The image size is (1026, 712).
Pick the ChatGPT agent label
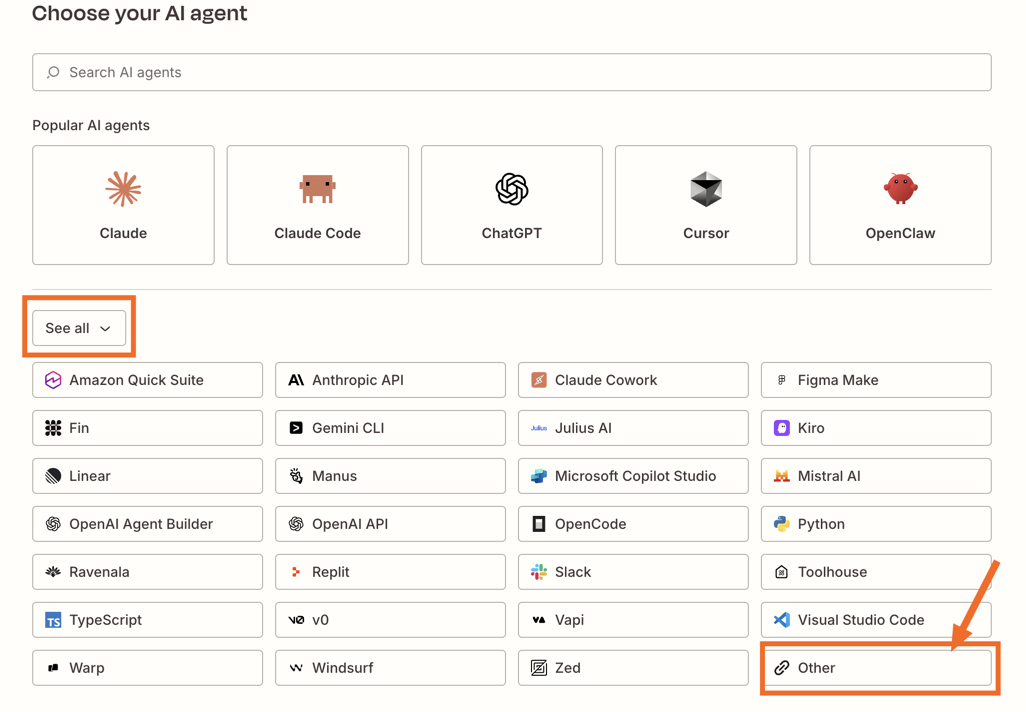[x=512, y=233]
